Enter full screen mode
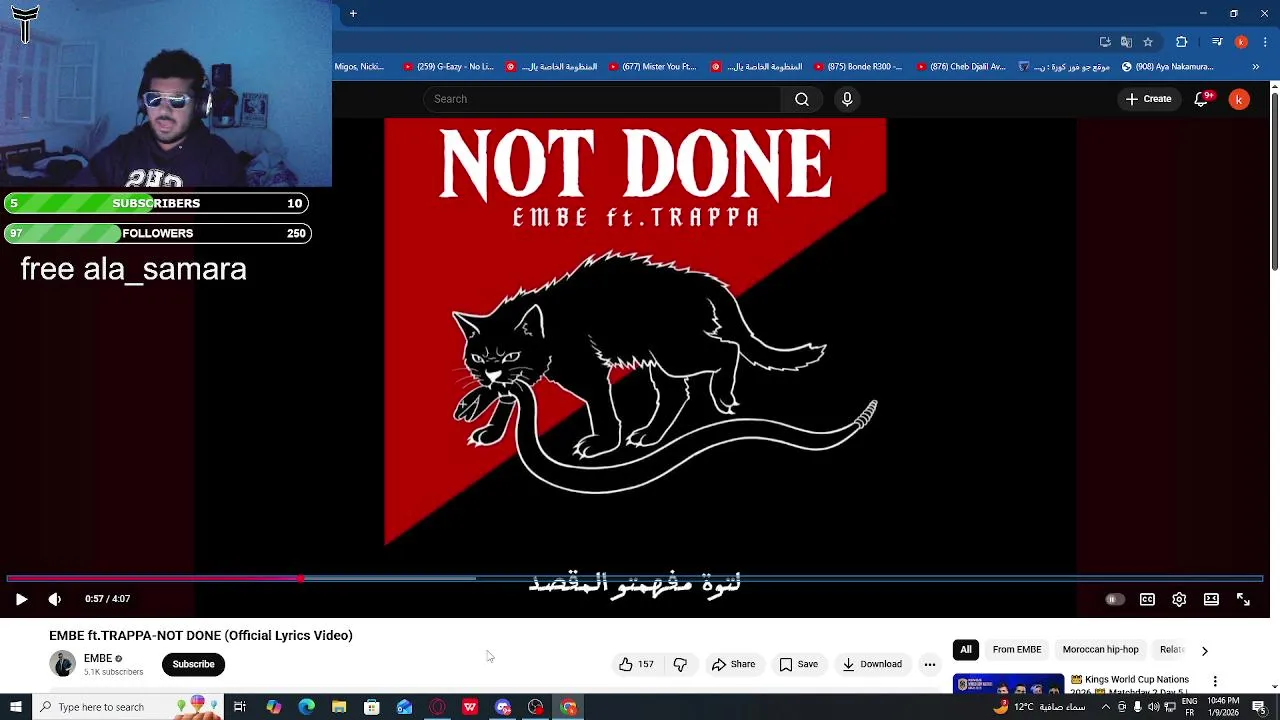This screenshot has width=1280, height=720. click(1243, 599)
